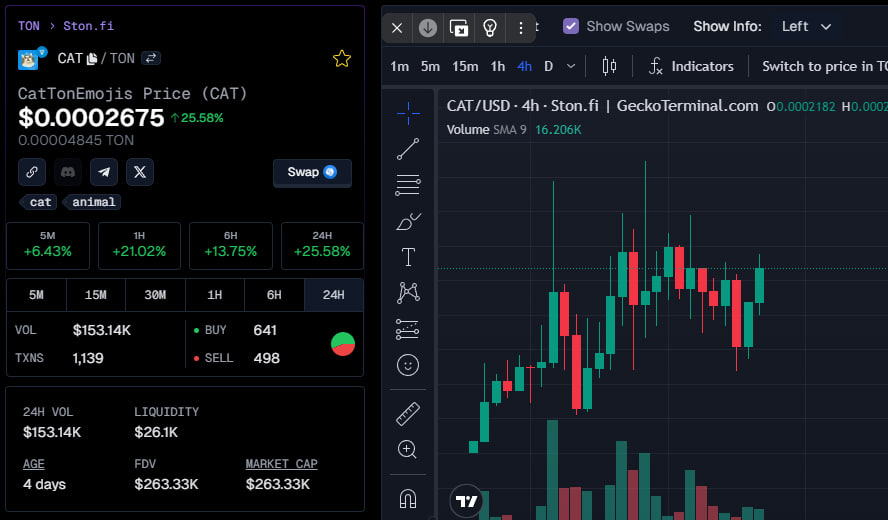Open the candlestick chart style selector
Screen dimensions: 888x520
pos(609,66)
